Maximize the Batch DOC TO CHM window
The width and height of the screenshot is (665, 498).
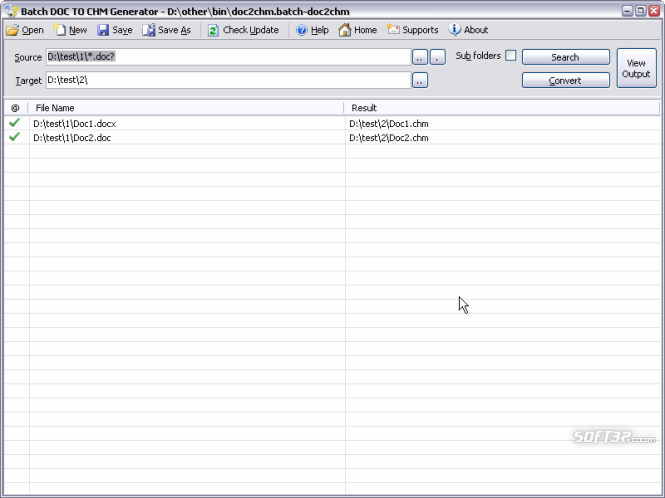[641, 11]
